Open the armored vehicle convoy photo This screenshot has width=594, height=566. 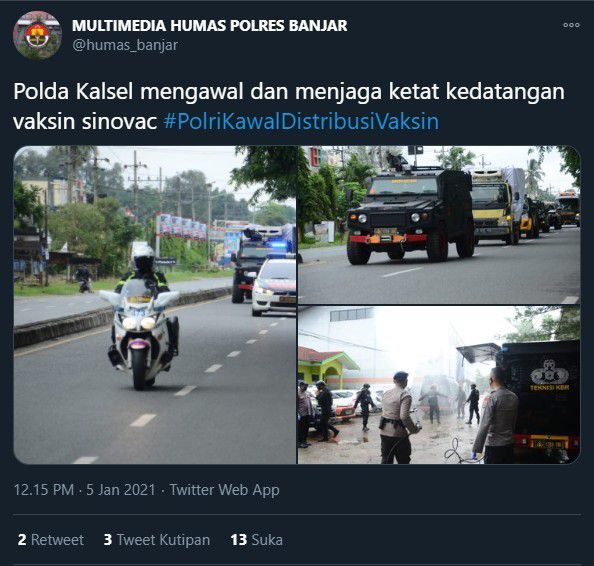click(439, 225)
